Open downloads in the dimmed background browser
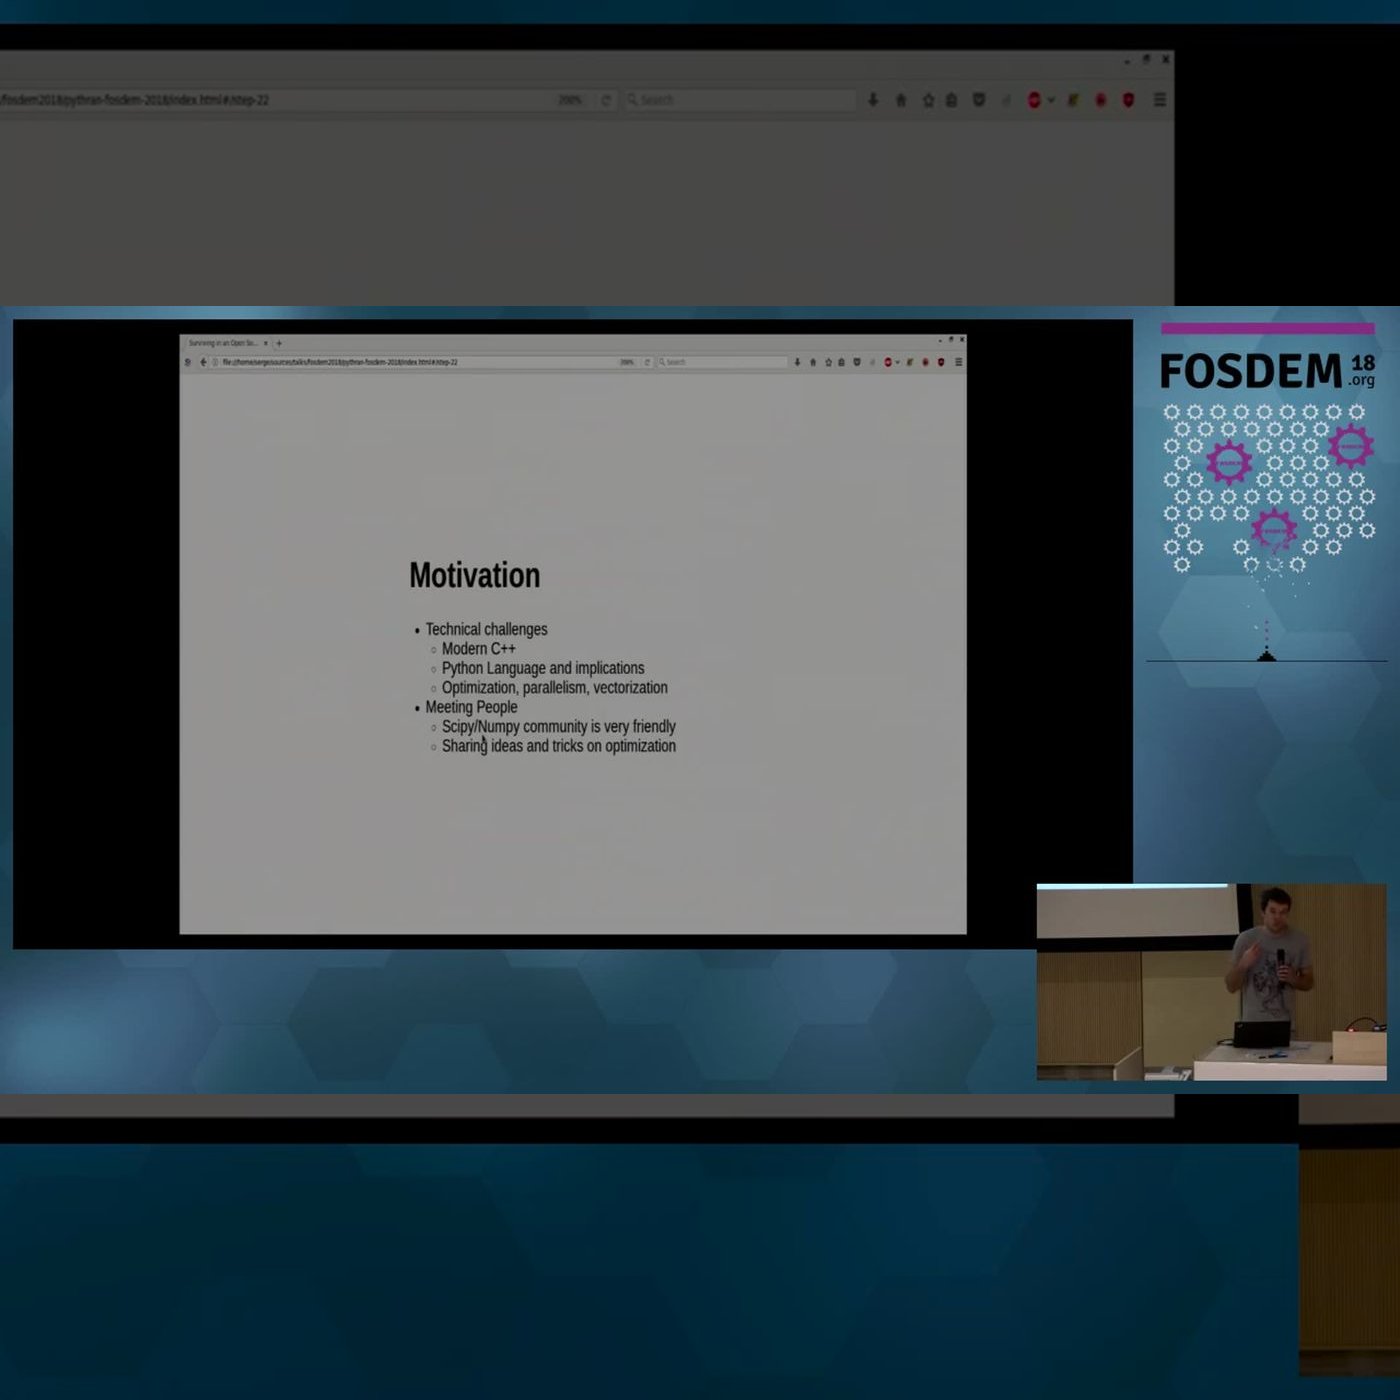Viewport: 1400px width, 1400px height. [x=873, y=100]
